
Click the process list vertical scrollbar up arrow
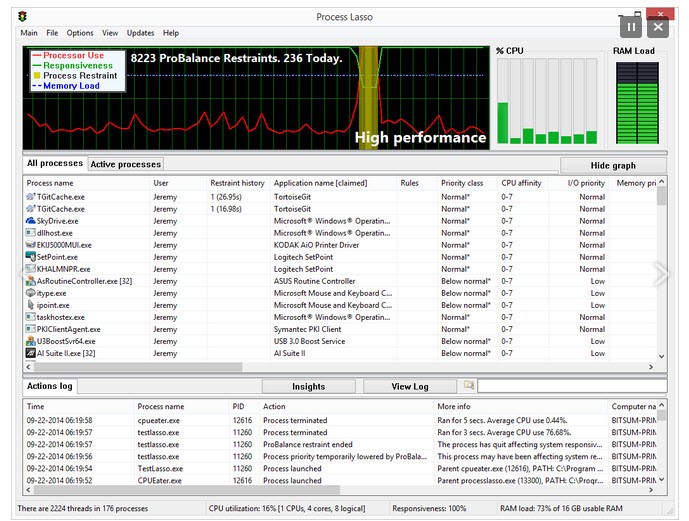661,181
